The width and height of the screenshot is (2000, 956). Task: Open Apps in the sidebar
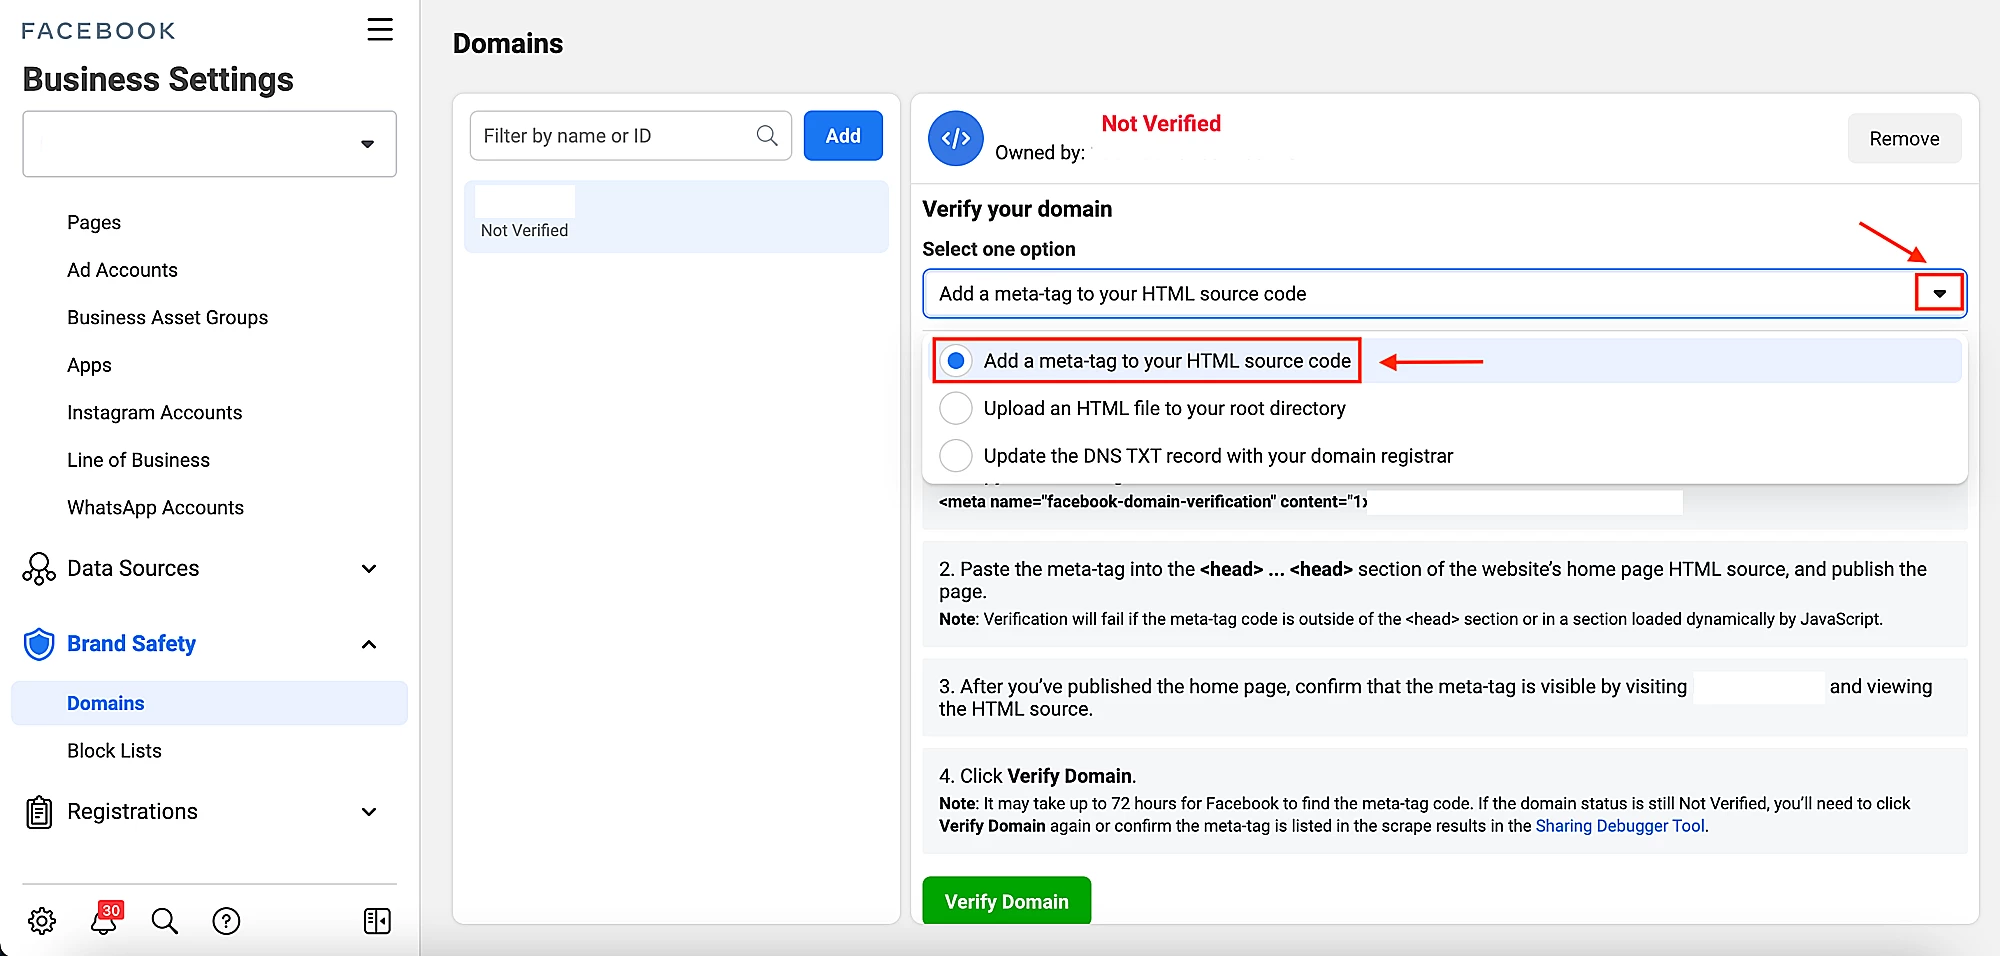click(x=89, y=365)
